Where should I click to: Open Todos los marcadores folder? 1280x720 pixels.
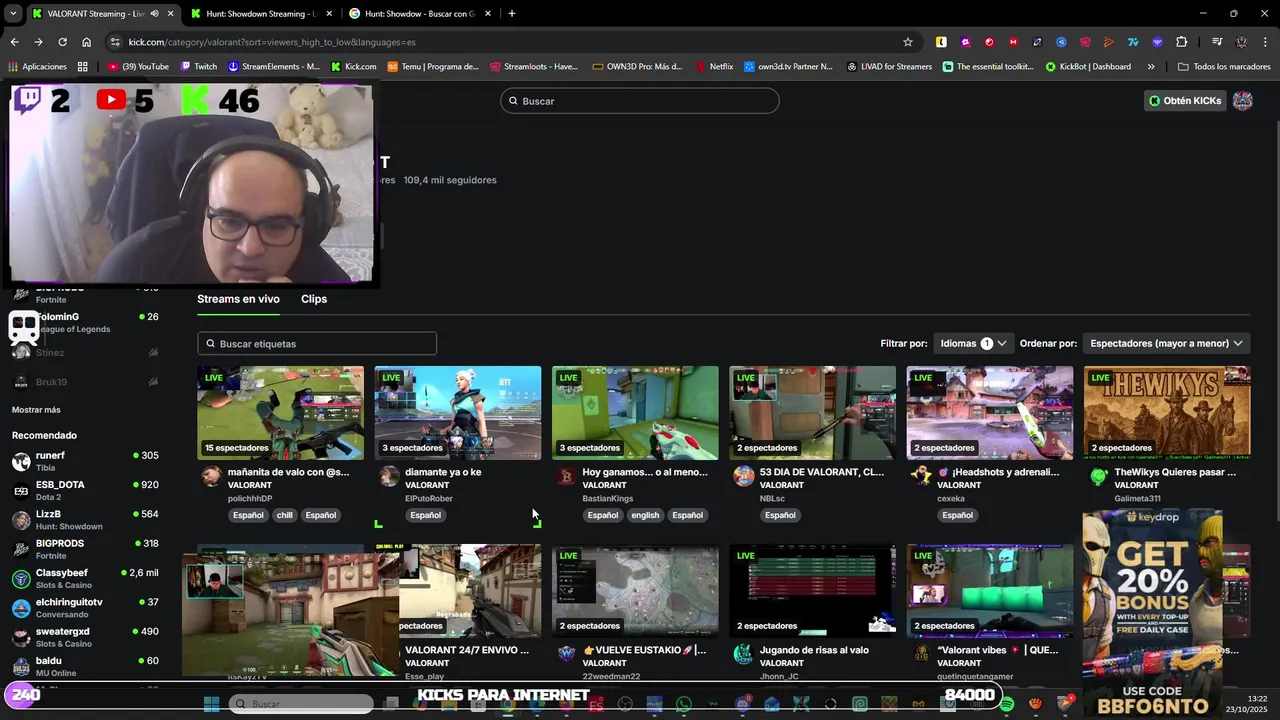pyautogui.click(x=1224, y=67)
